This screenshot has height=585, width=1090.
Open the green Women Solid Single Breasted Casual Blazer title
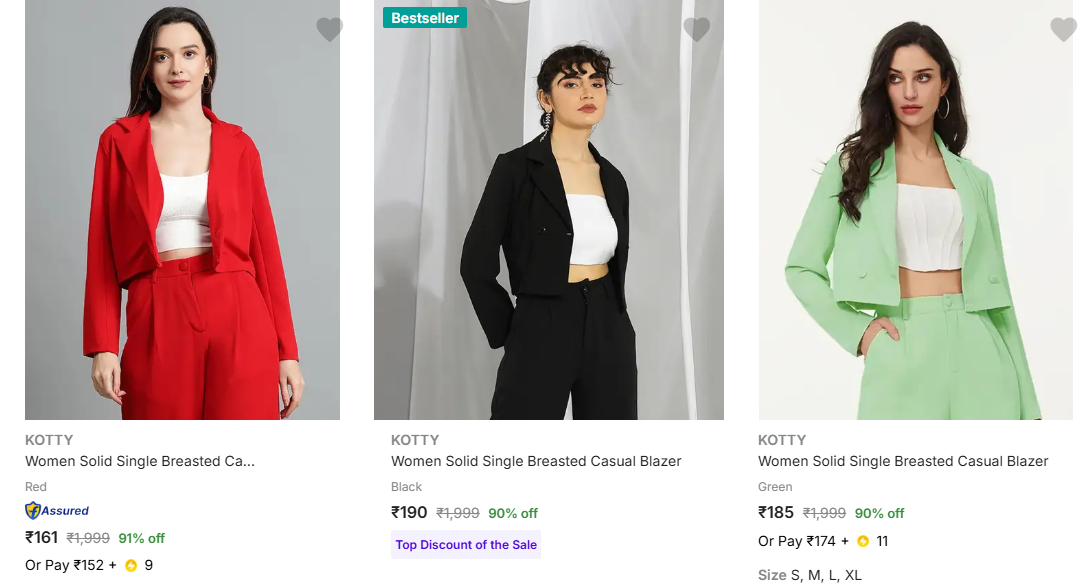click(x=903, y=461)
